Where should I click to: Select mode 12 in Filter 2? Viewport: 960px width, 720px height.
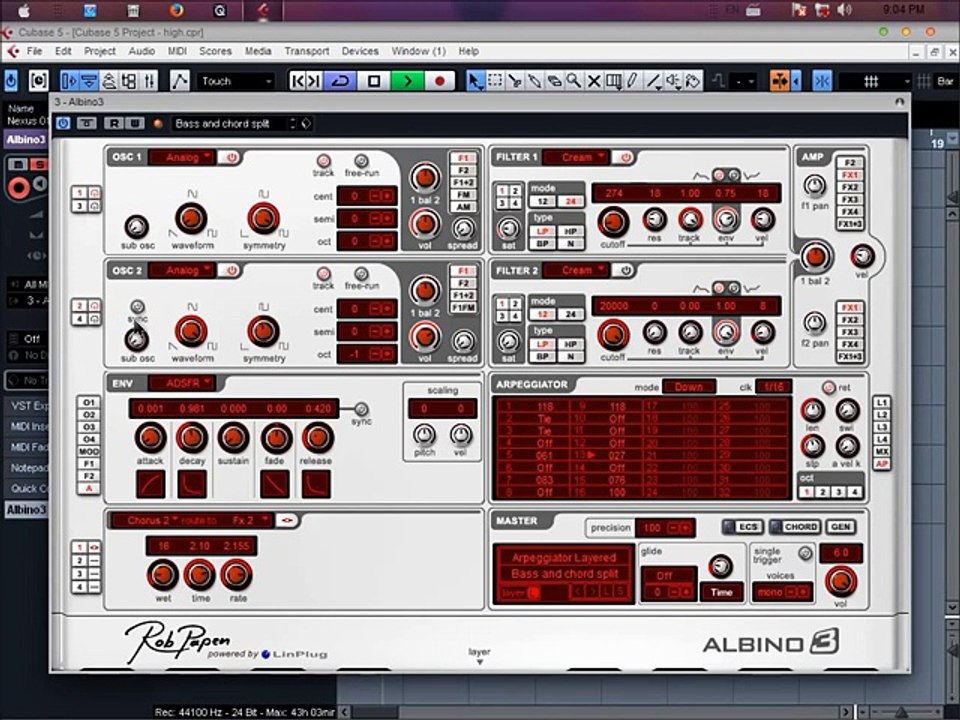(542, 314)
